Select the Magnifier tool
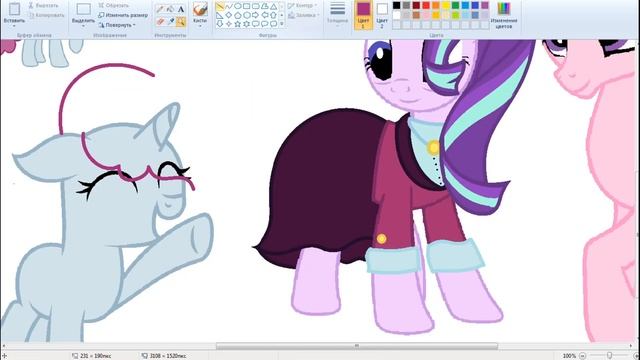 (x=180, y=22)
